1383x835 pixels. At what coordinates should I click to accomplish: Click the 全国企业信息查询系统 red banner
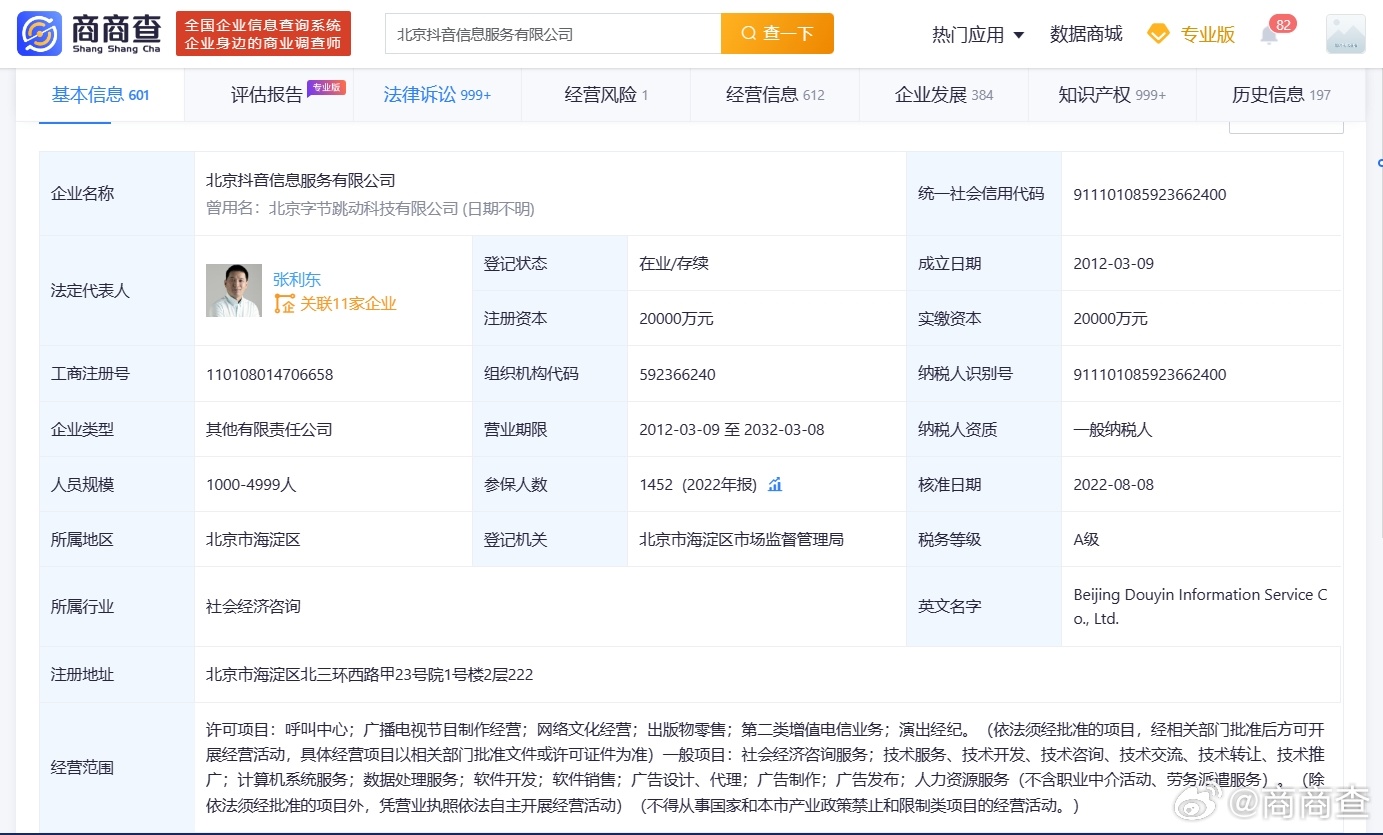pos(262,34)
